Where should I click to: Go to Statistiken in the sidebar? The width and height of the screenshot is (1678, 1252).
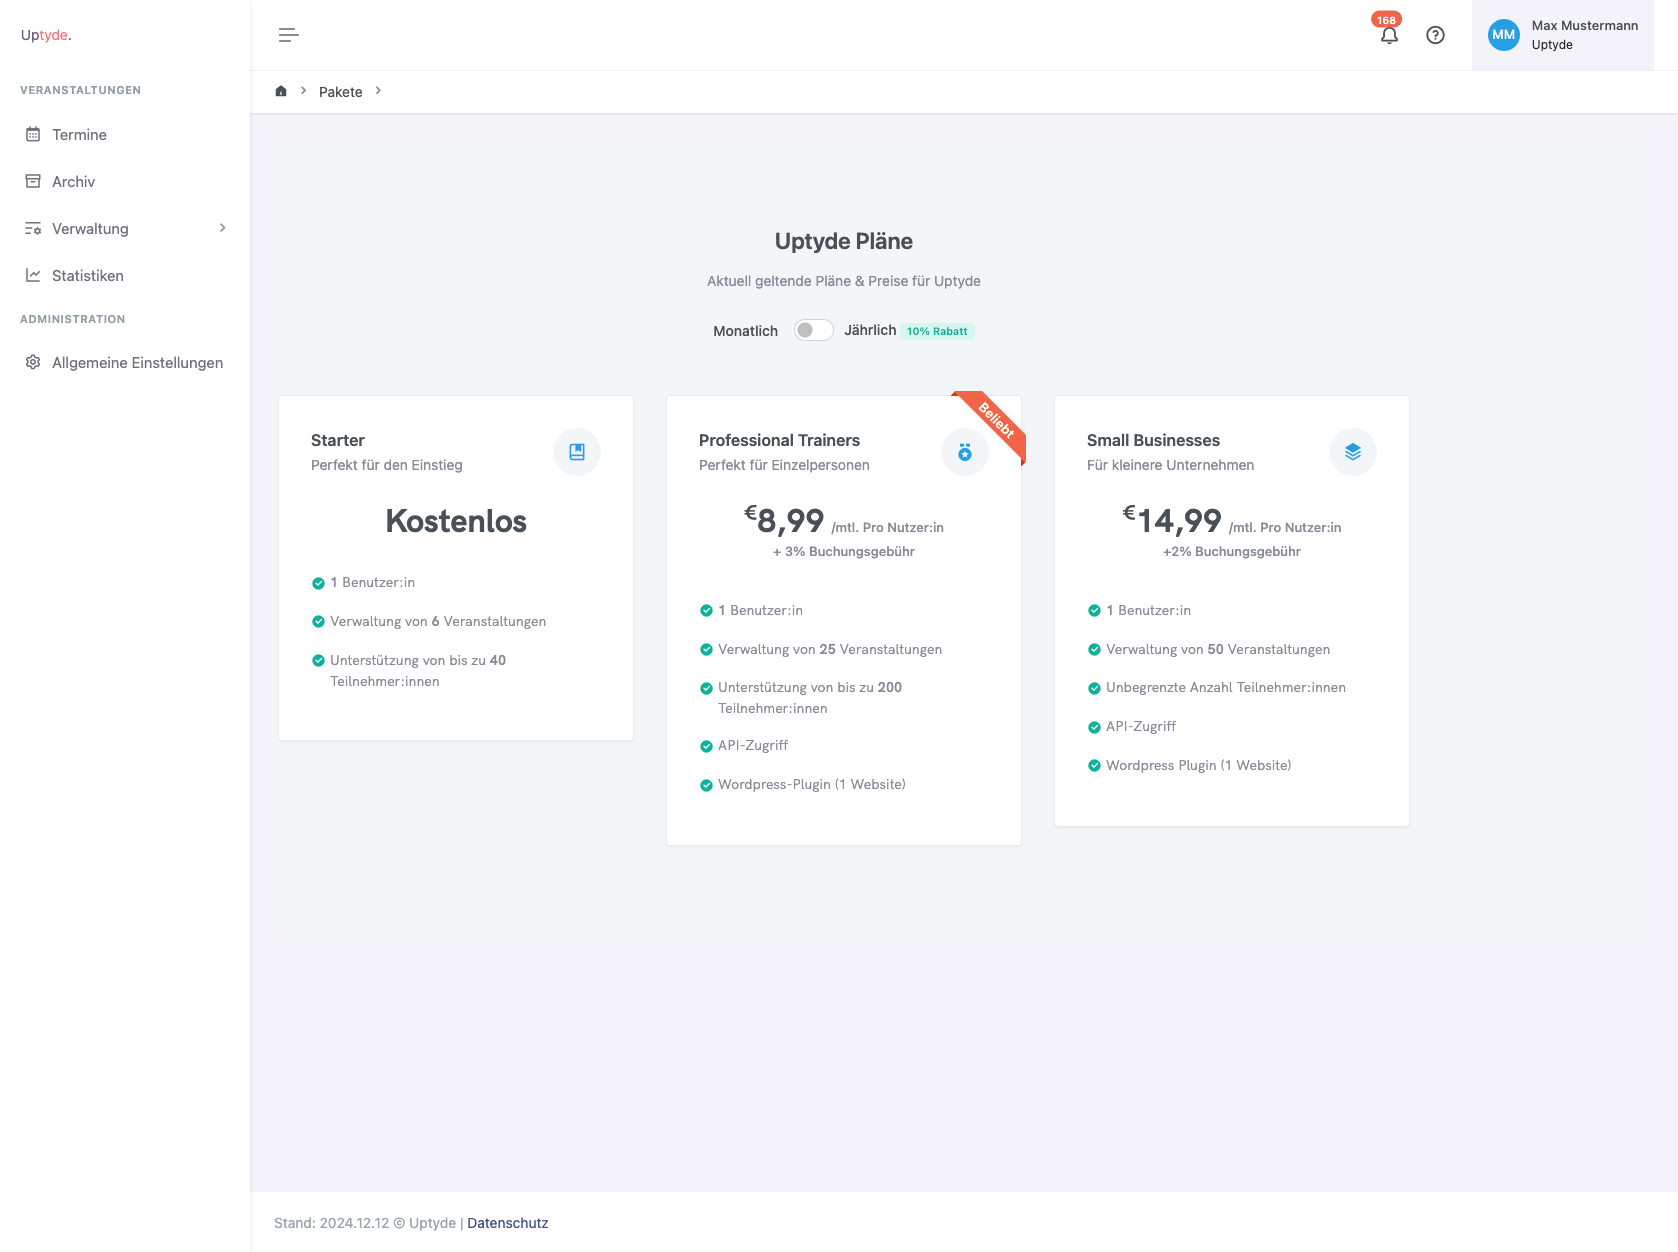[87, 276]
